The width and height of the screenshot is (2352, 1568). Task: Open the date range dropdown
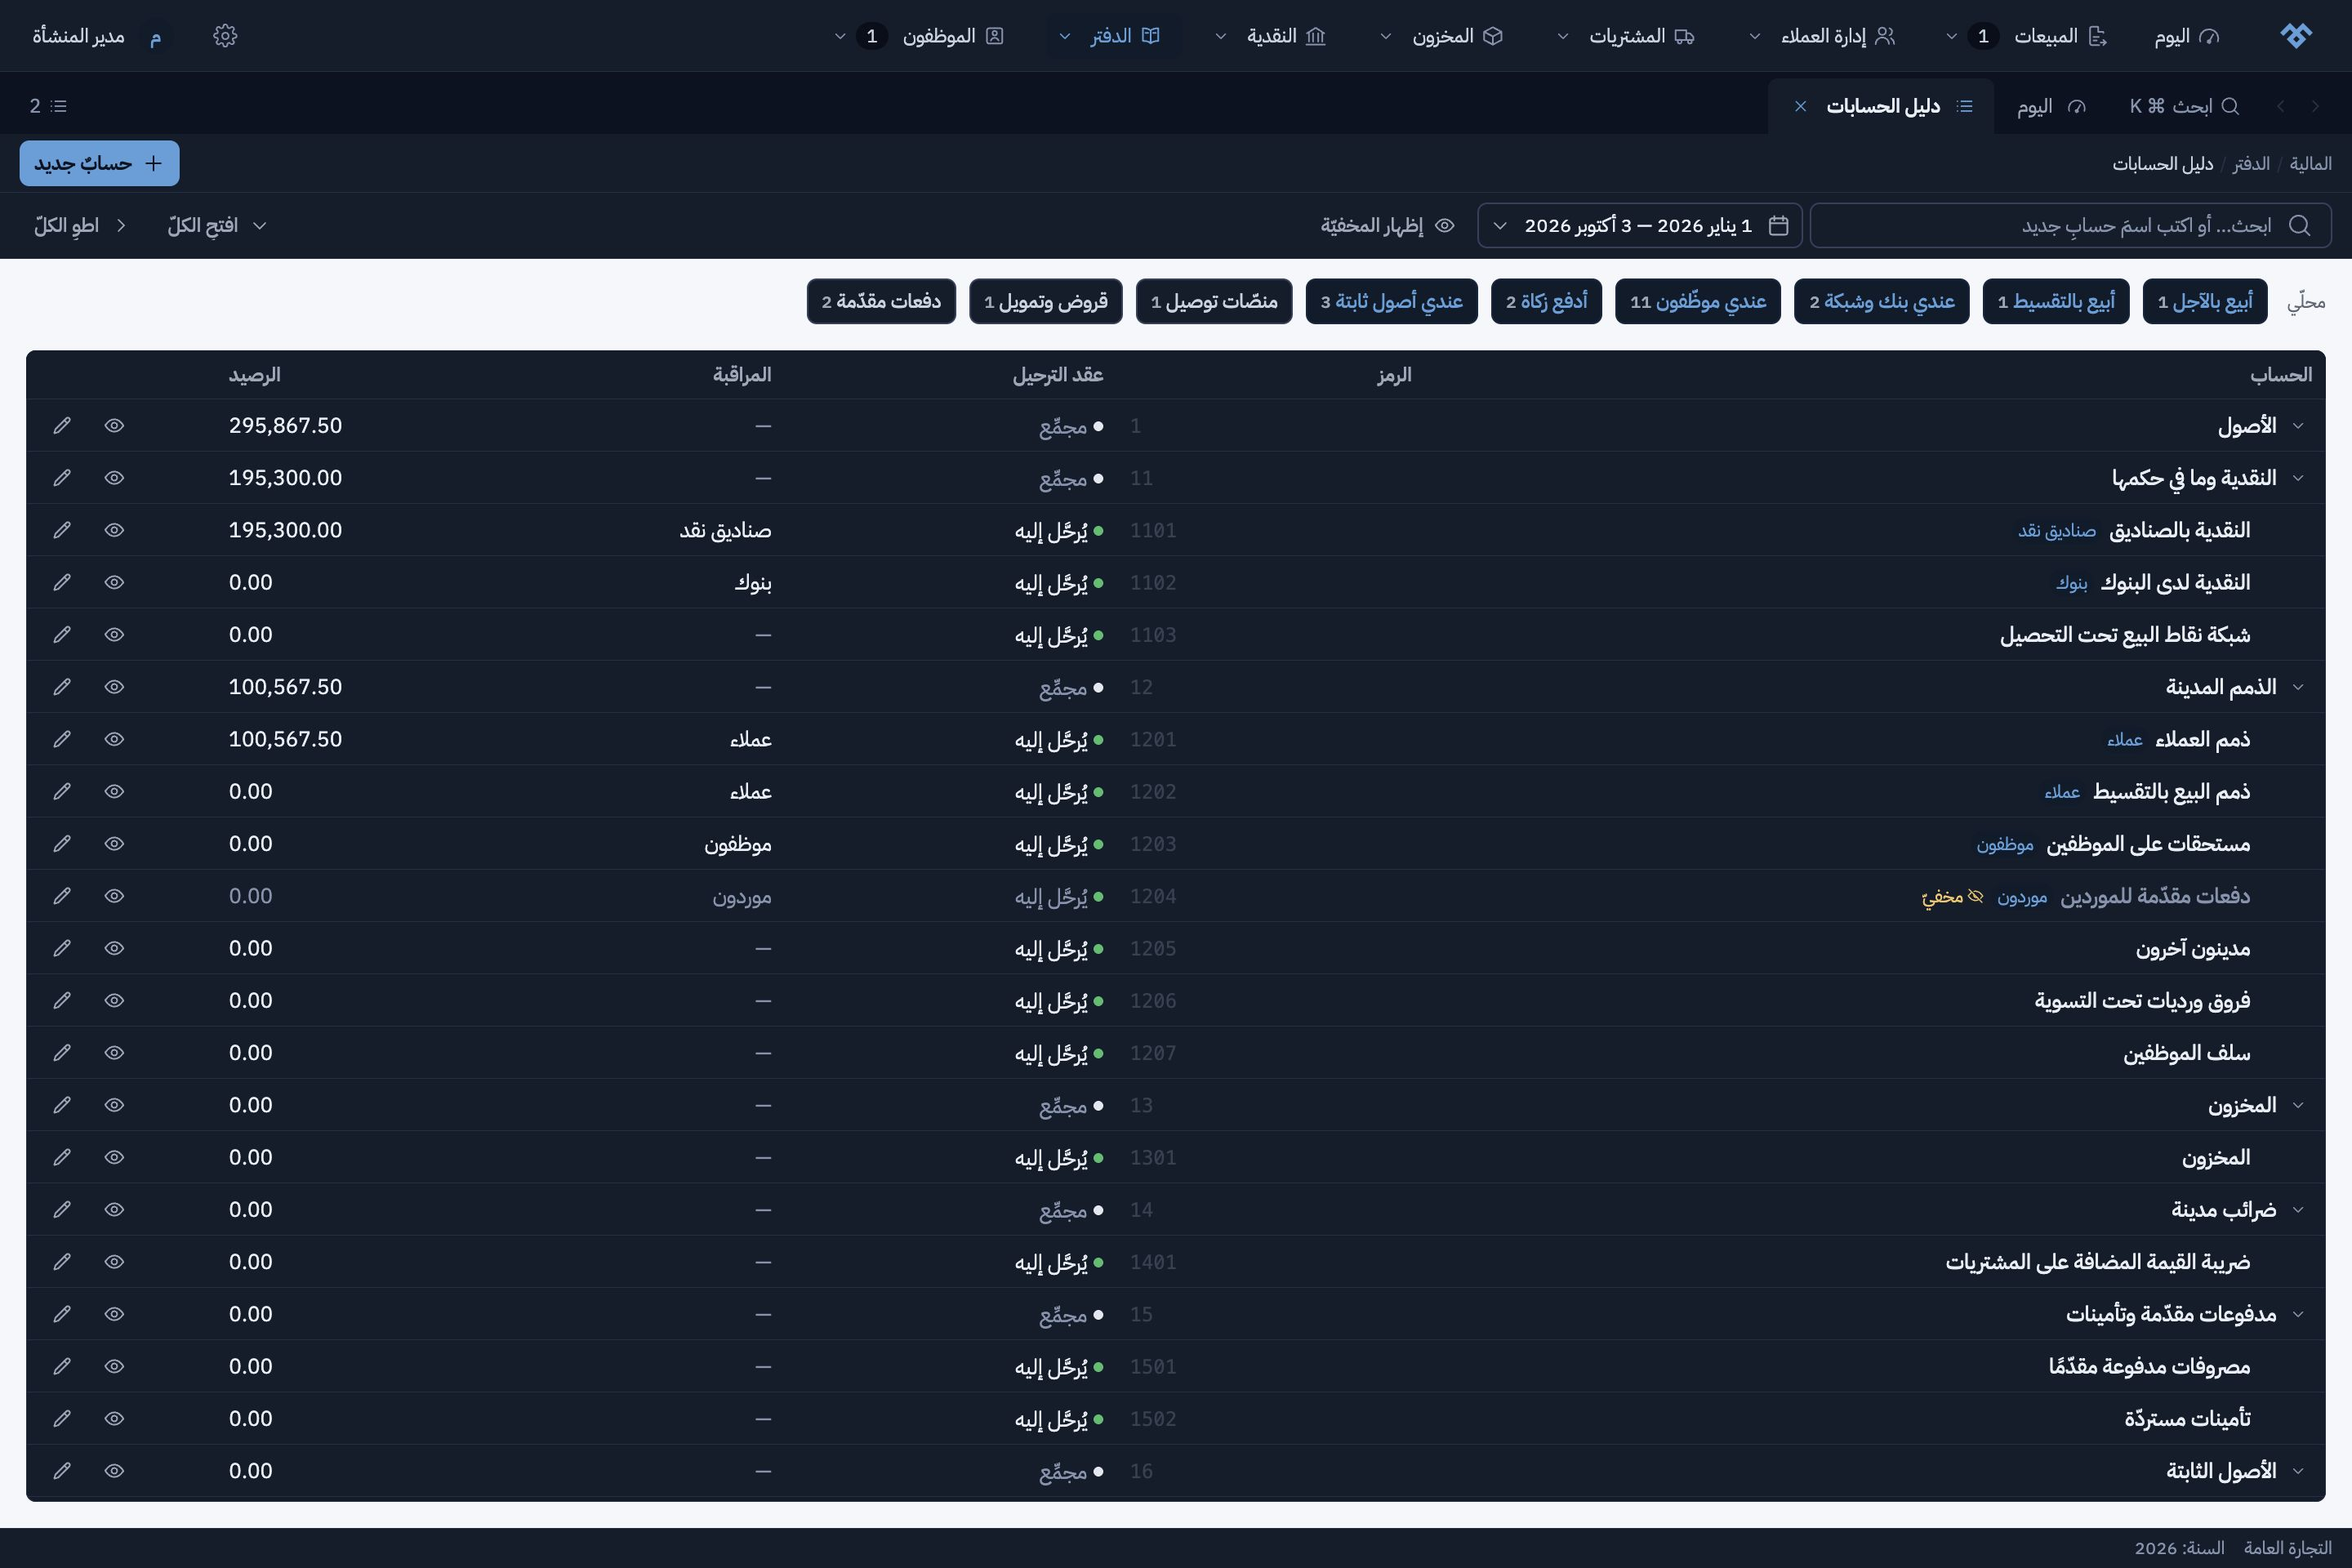click(x=1640, y=225)
